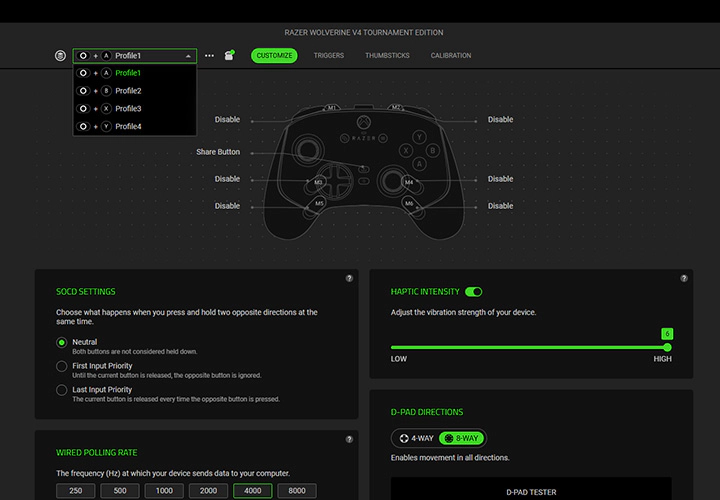Click the X face button on the controller
720x500 pixels.
pyautogui.click(x=405, y=150)
